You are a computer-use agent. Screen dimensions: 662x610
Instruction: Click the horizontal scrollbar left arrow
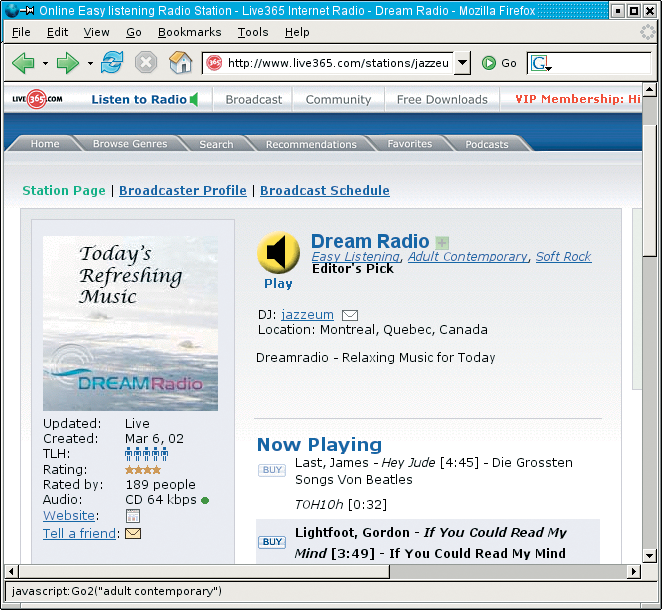(11, 572)
